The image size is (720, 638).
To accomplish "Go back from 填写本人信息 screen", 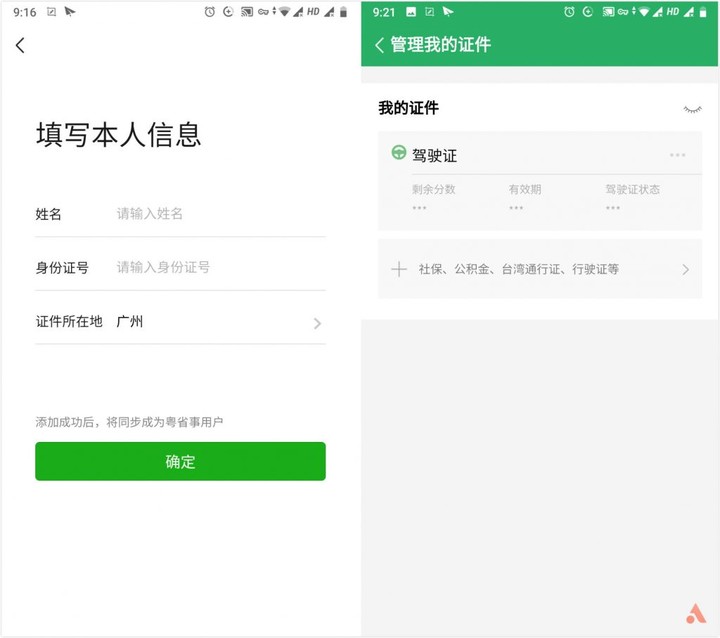I will click(20, 45).
